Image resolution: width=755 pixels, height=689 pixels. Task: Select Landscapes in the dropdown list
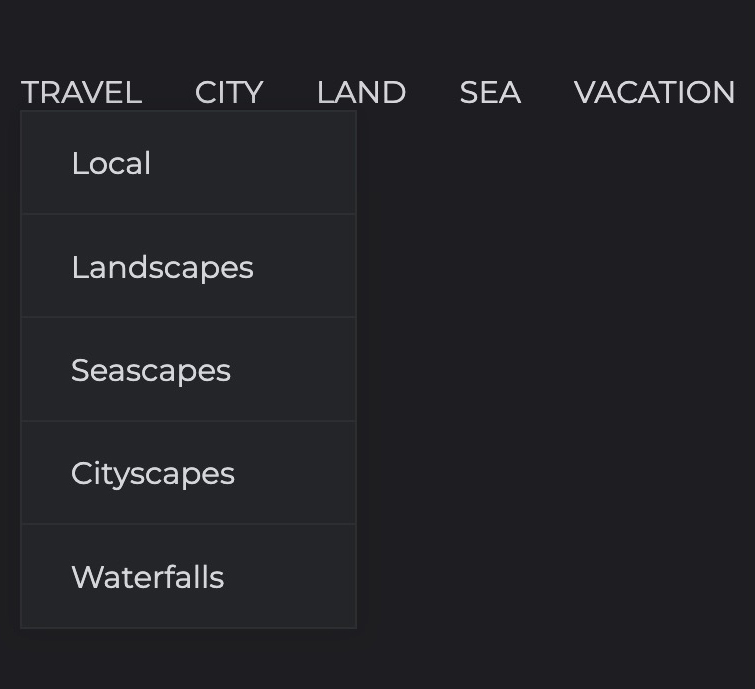pyautogui.click(x=188, y=266)
